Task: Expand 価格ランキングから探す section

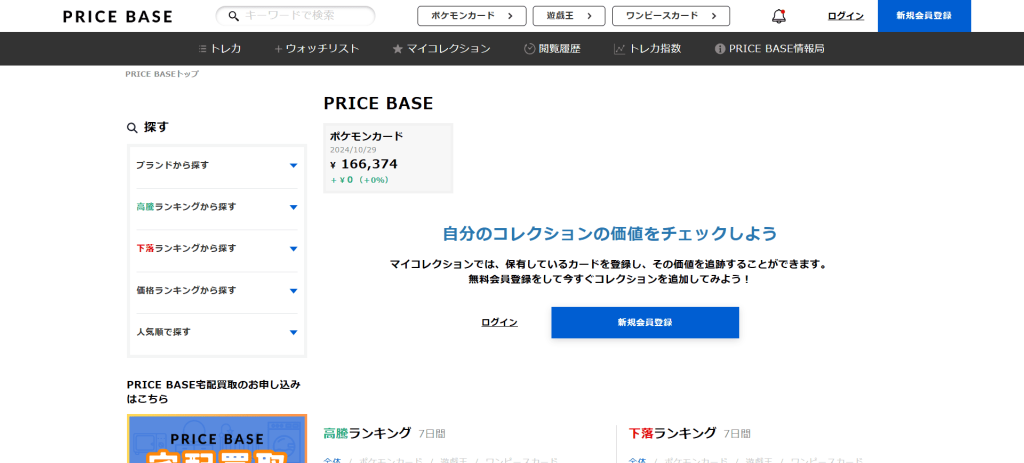Action: [x=217, y=291]
